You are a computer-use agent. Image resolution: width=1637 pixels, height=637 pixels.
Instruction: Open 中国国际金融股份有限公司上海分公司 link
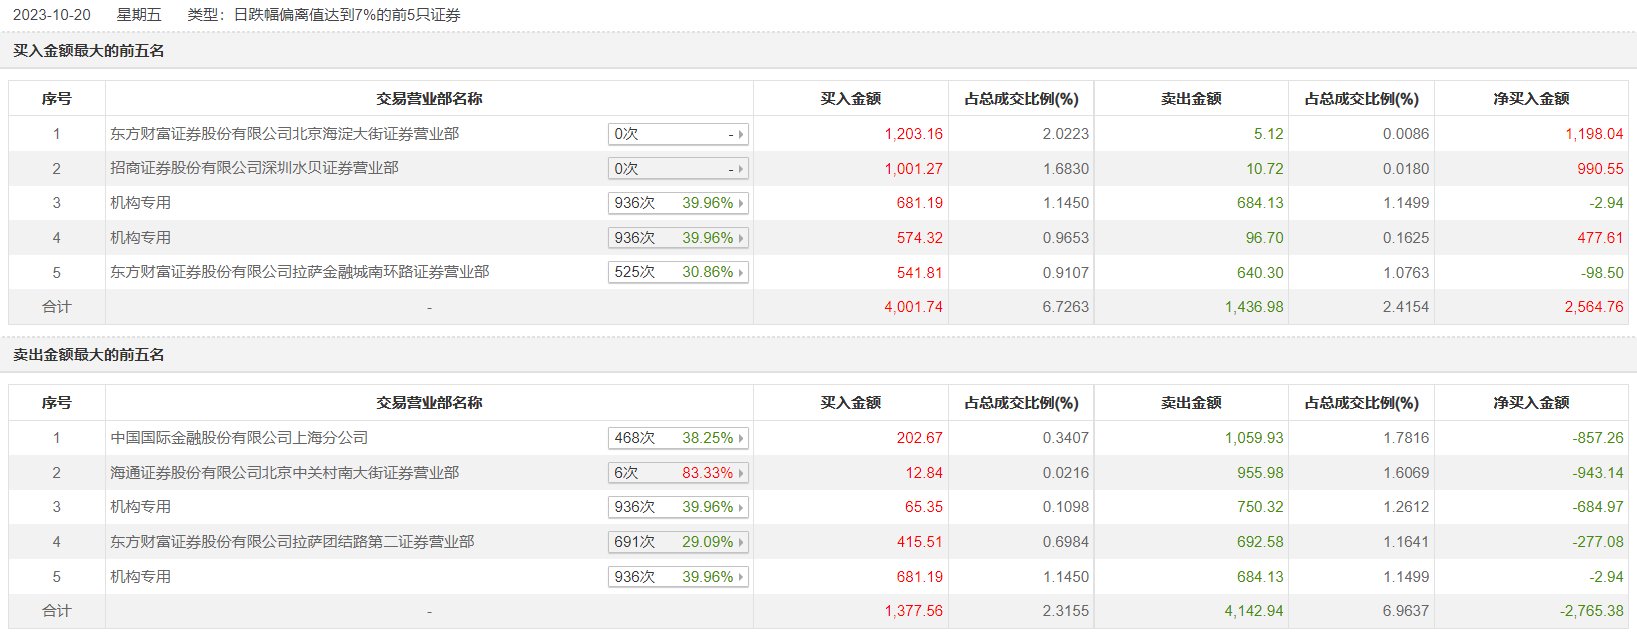239,438
